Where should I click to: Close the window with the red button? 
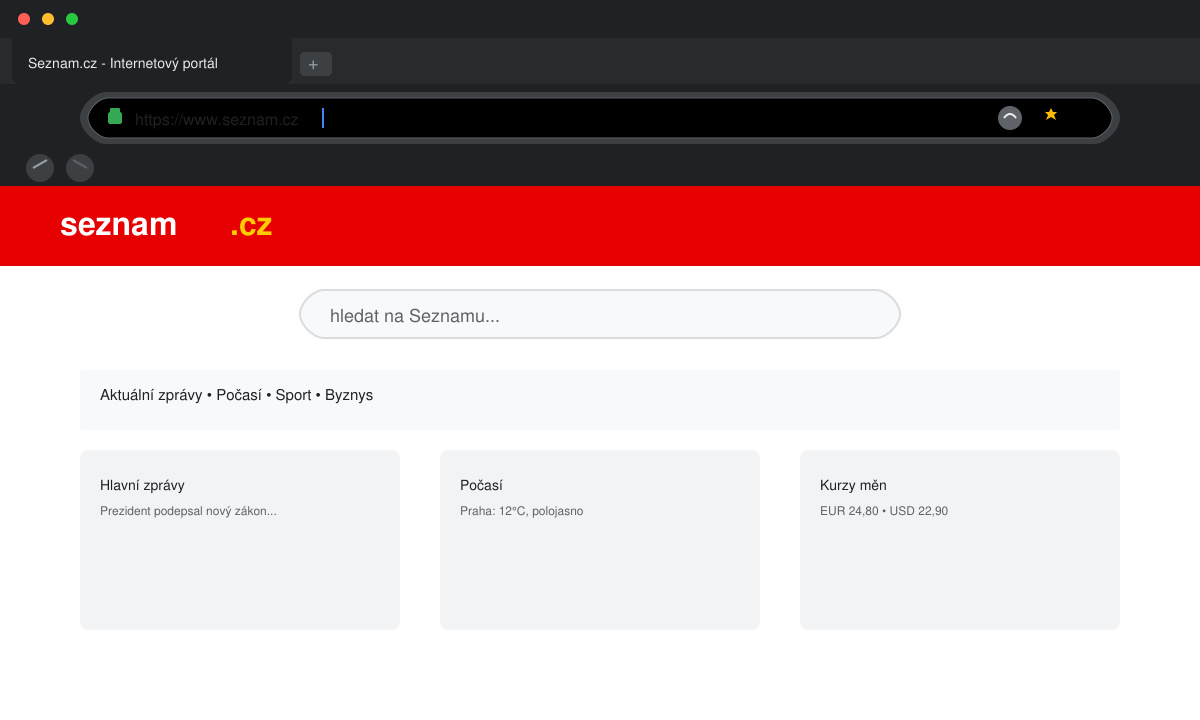coord(24,19)
